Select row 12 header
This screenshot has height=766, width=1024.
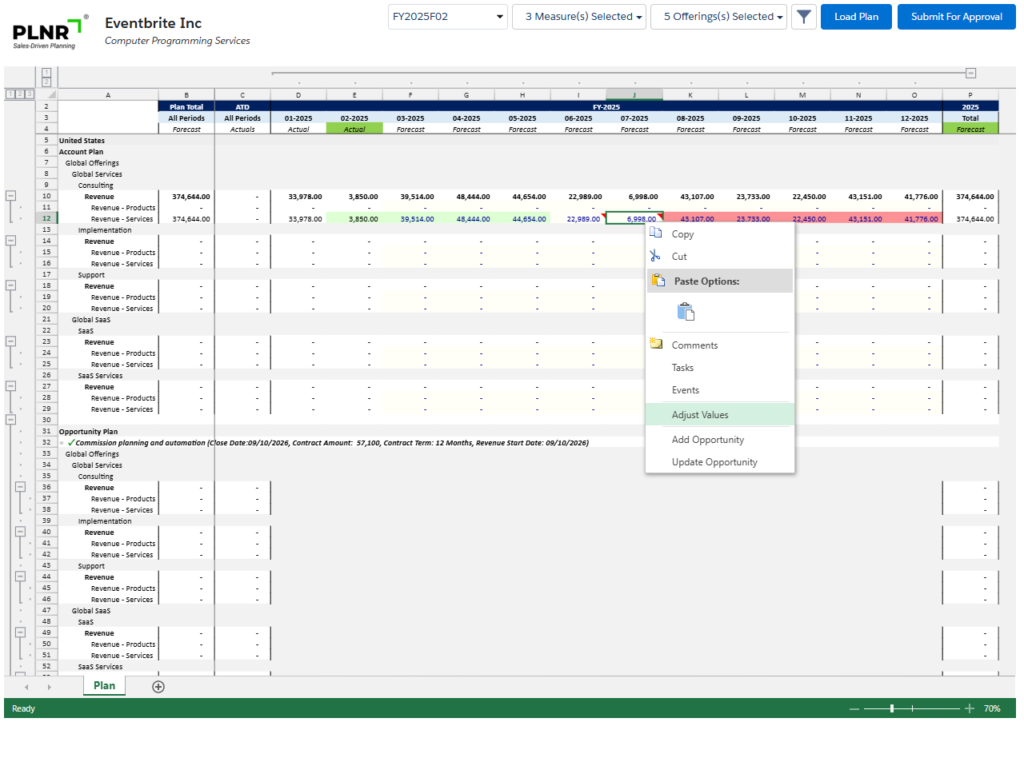[46, 219]
